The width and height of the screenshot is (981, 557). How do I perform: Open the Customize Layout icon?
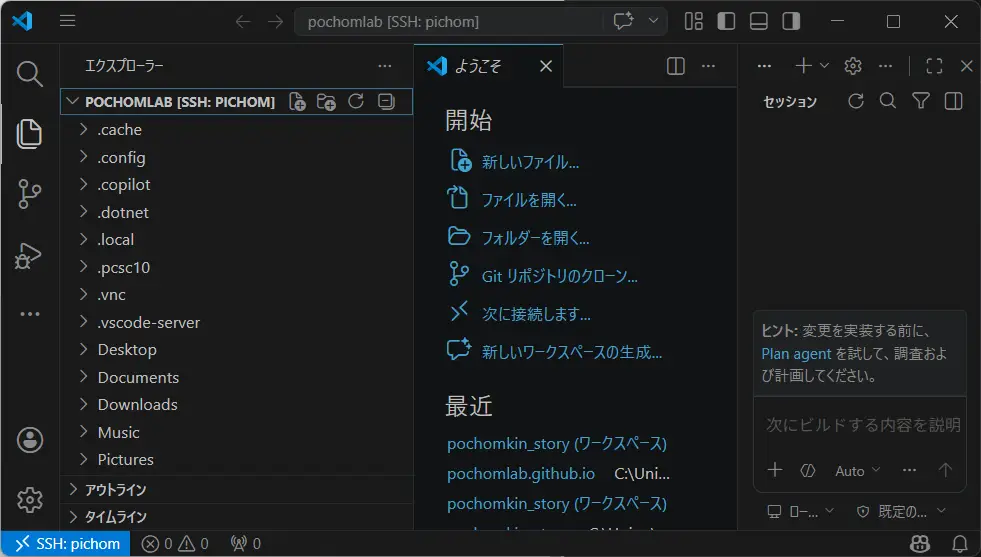click(693, 21)
